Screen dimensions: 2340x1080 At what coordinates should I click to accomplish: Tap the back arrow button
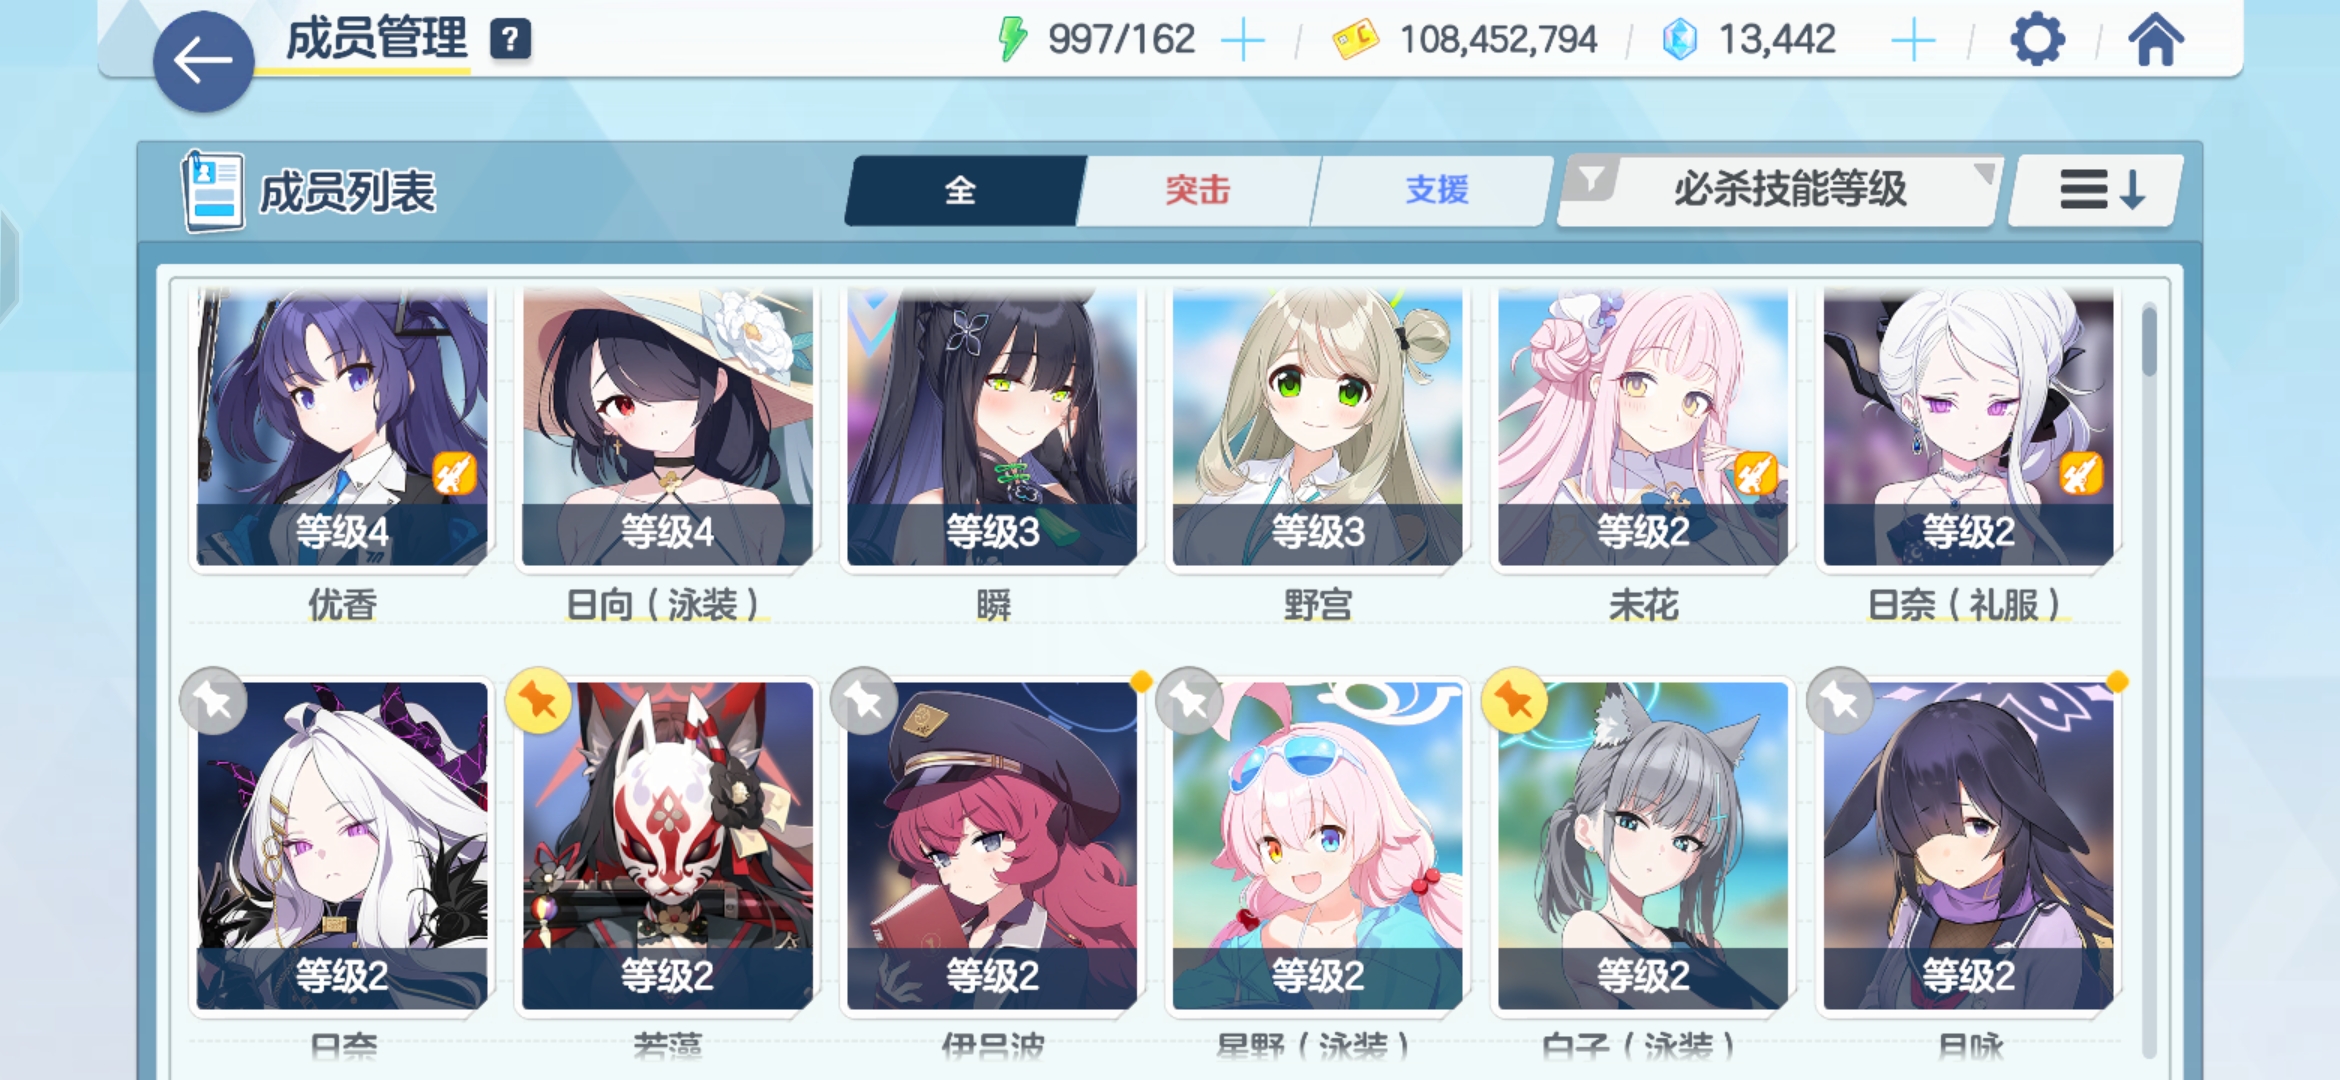point(203,61)
